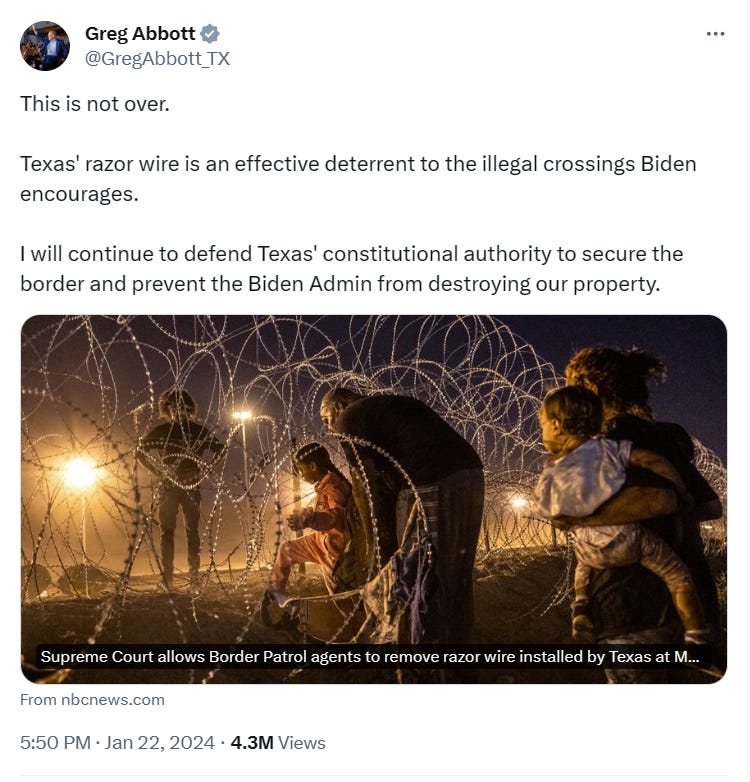
Task: Open the @GregAbbott_TX handle link
Action: coord(157,59)
